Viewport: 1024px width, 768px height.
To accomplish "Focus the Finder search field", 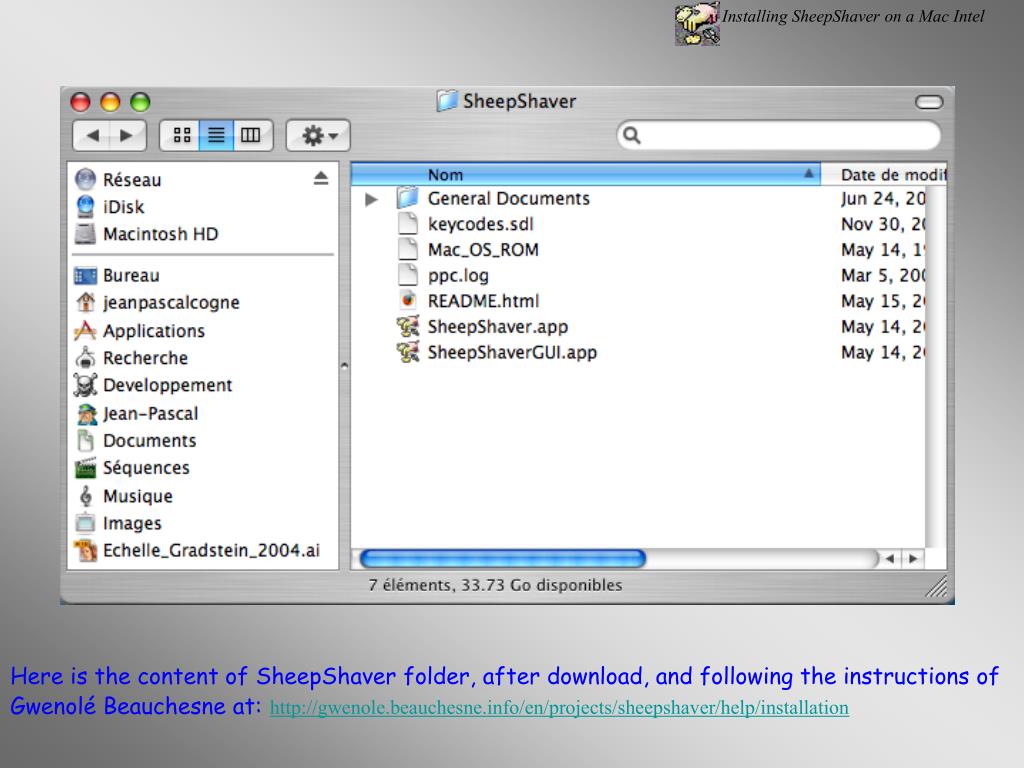I will click(778, 135).
